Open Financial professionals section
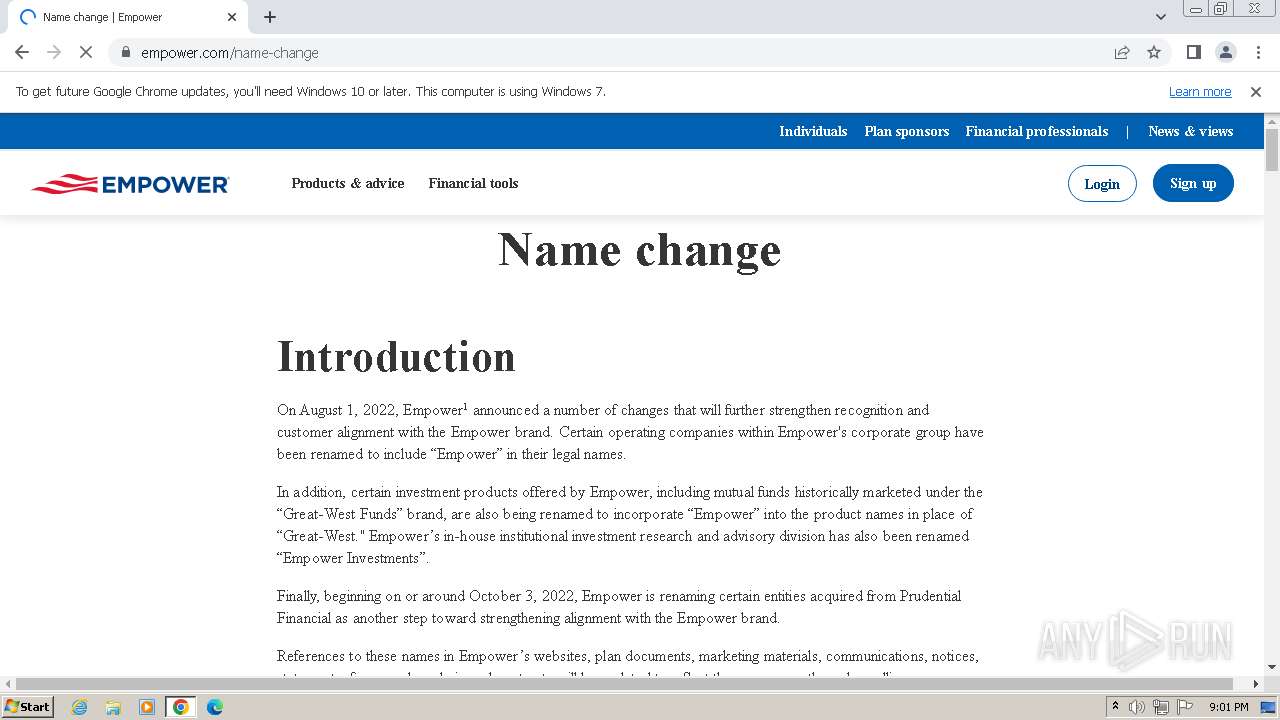Viewport: 1280px width, 720px height. pos(1037,131)
